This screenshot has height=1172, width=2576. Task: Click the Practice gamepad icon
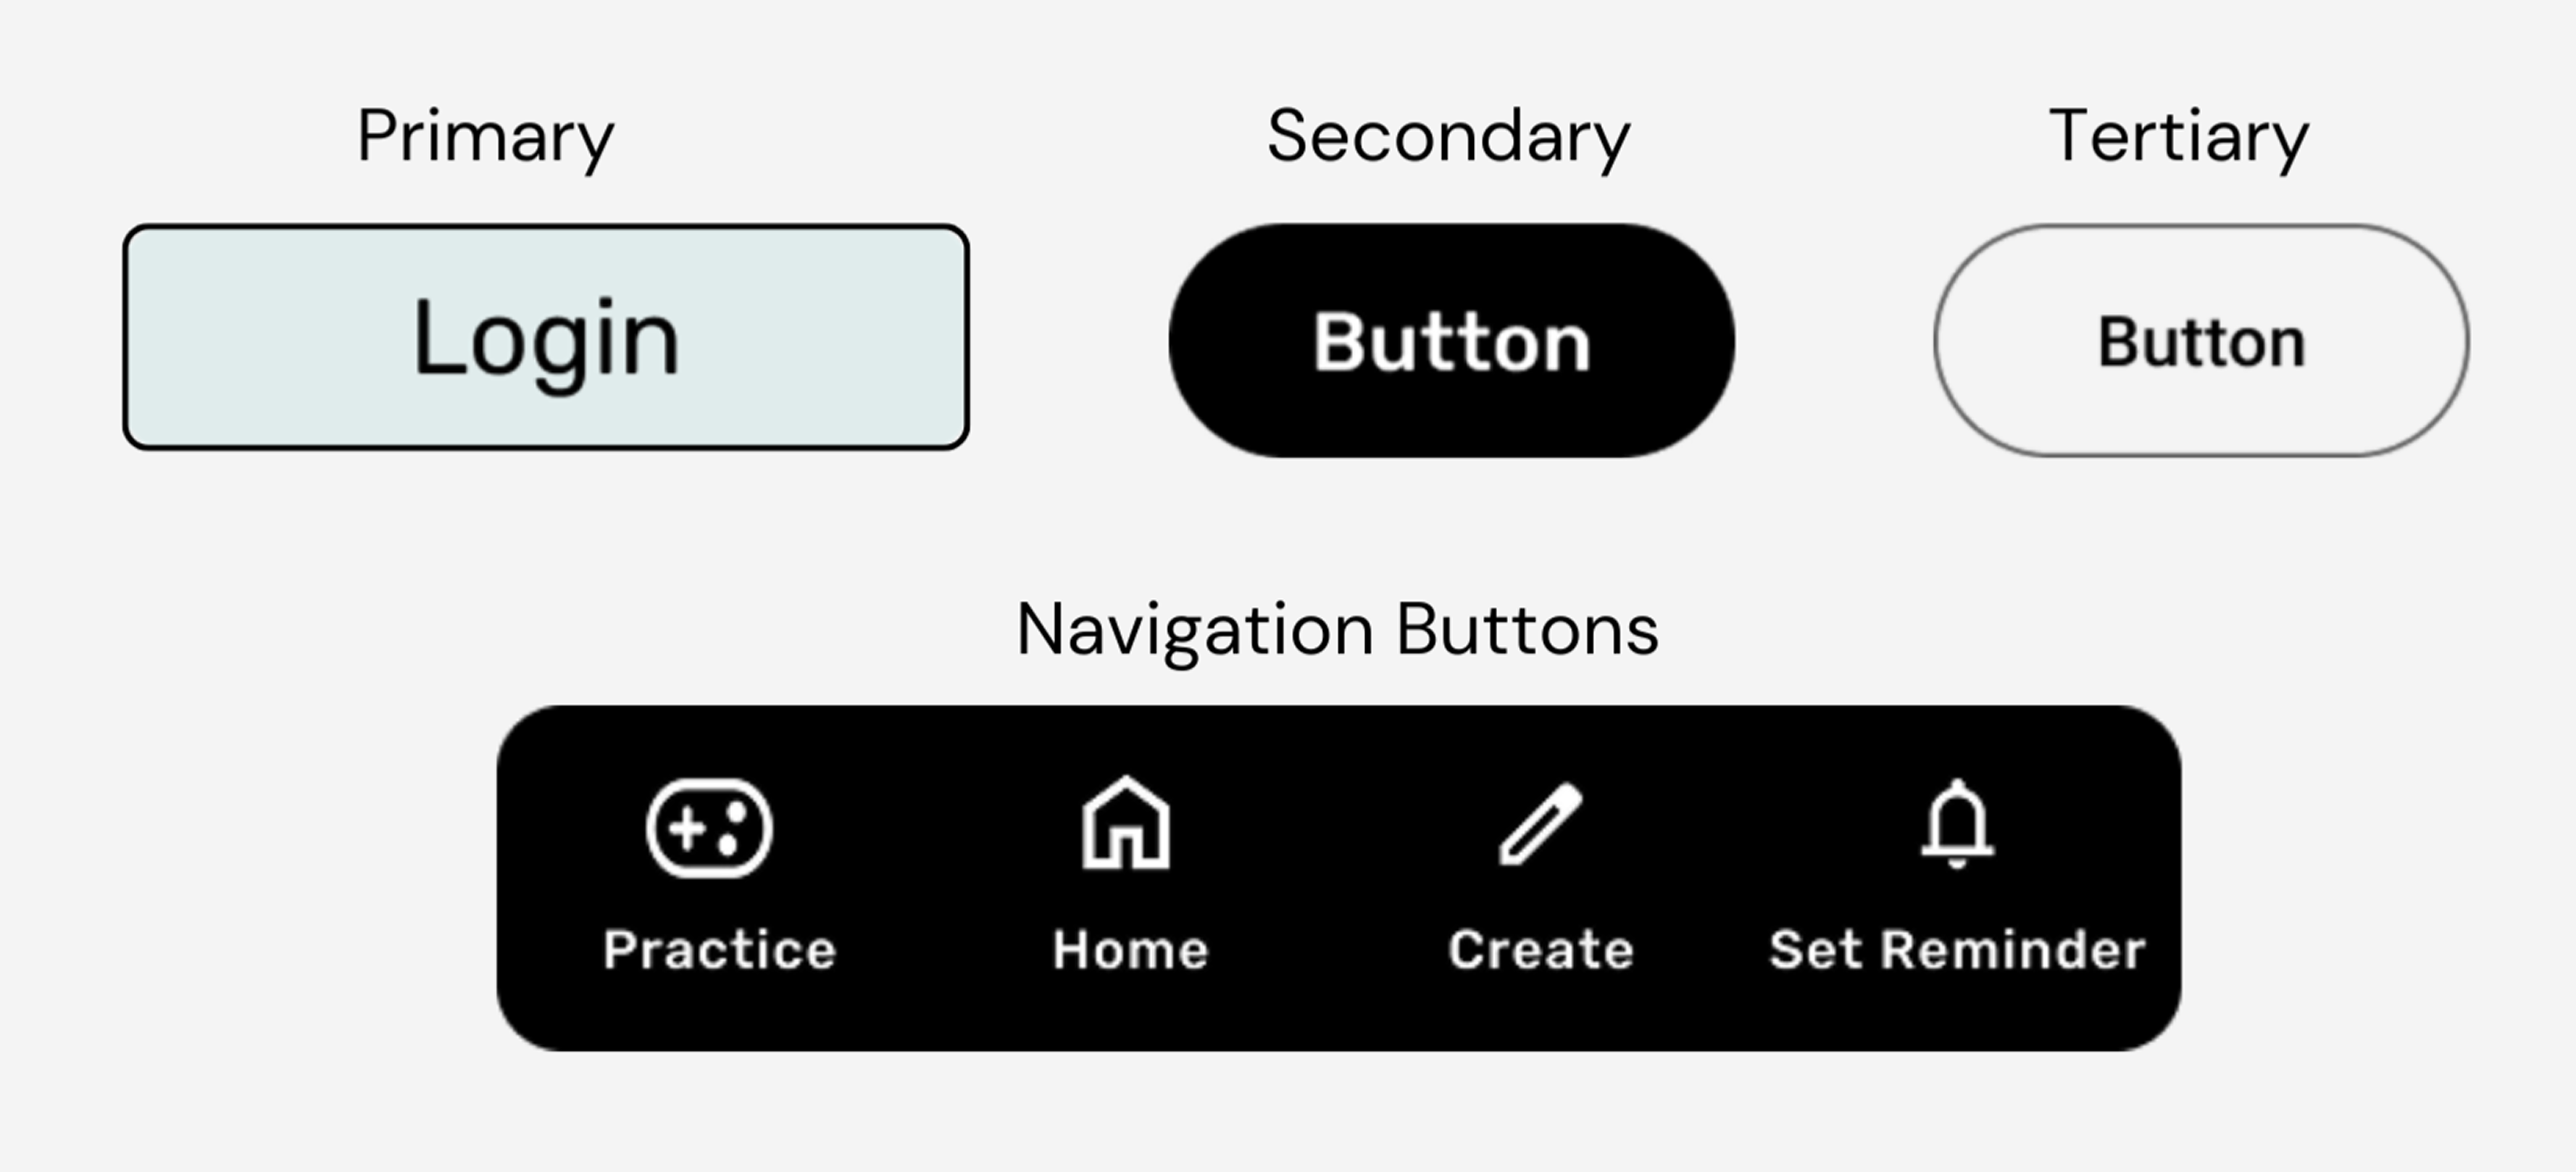709,828
